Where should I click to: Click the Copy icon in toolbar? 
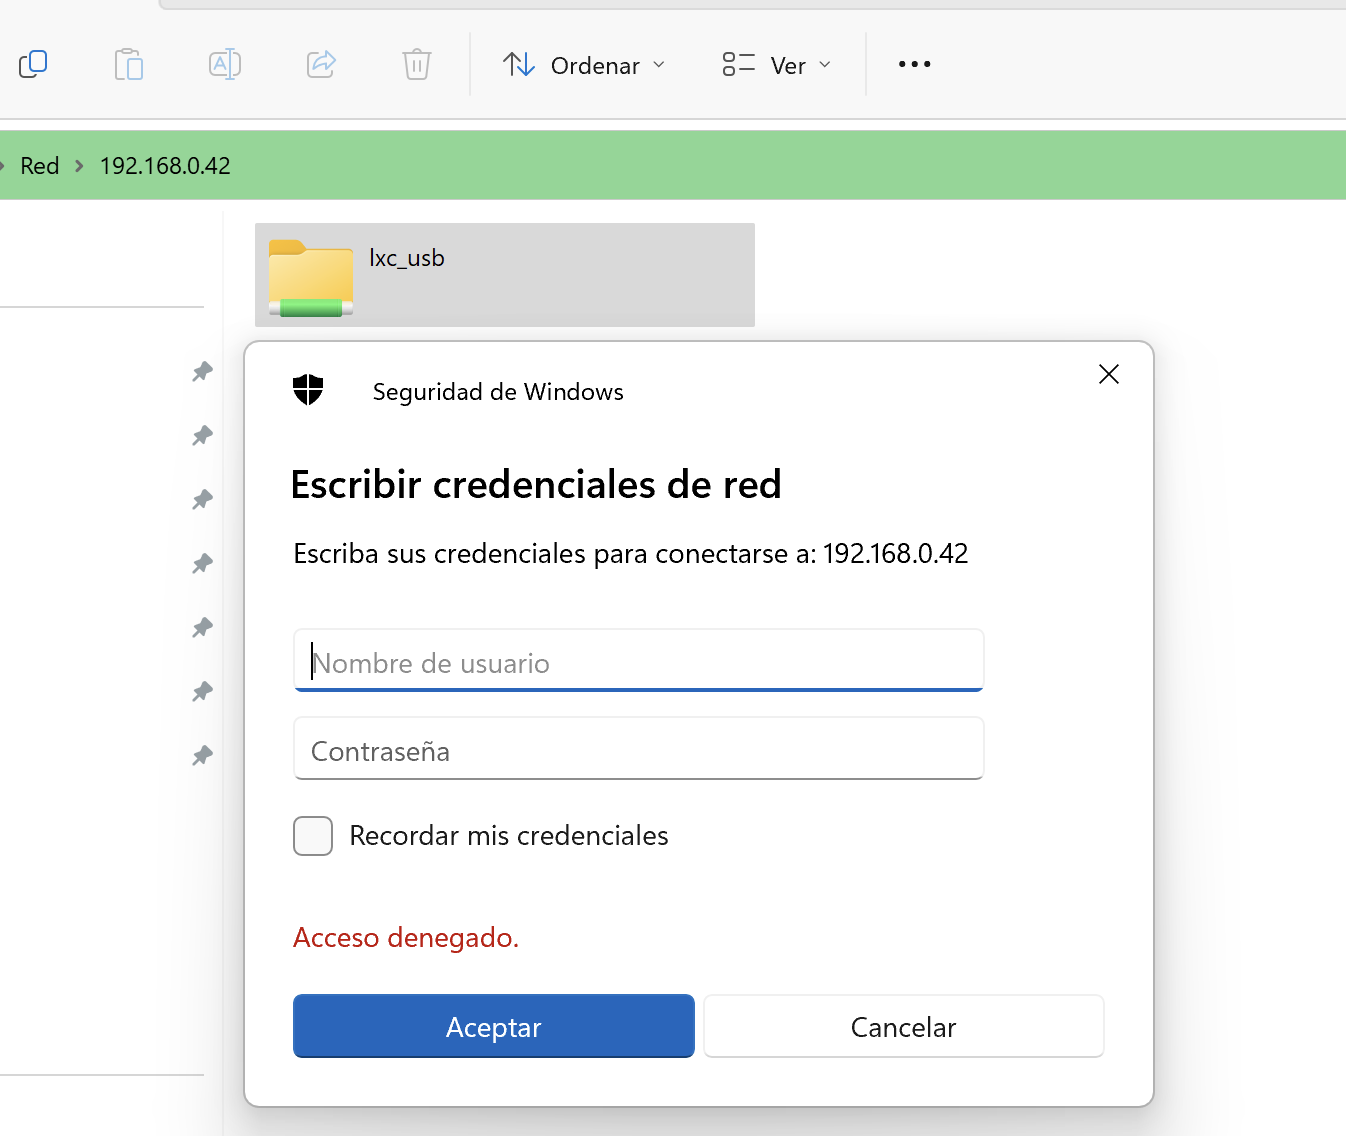(x=33, y=64)
